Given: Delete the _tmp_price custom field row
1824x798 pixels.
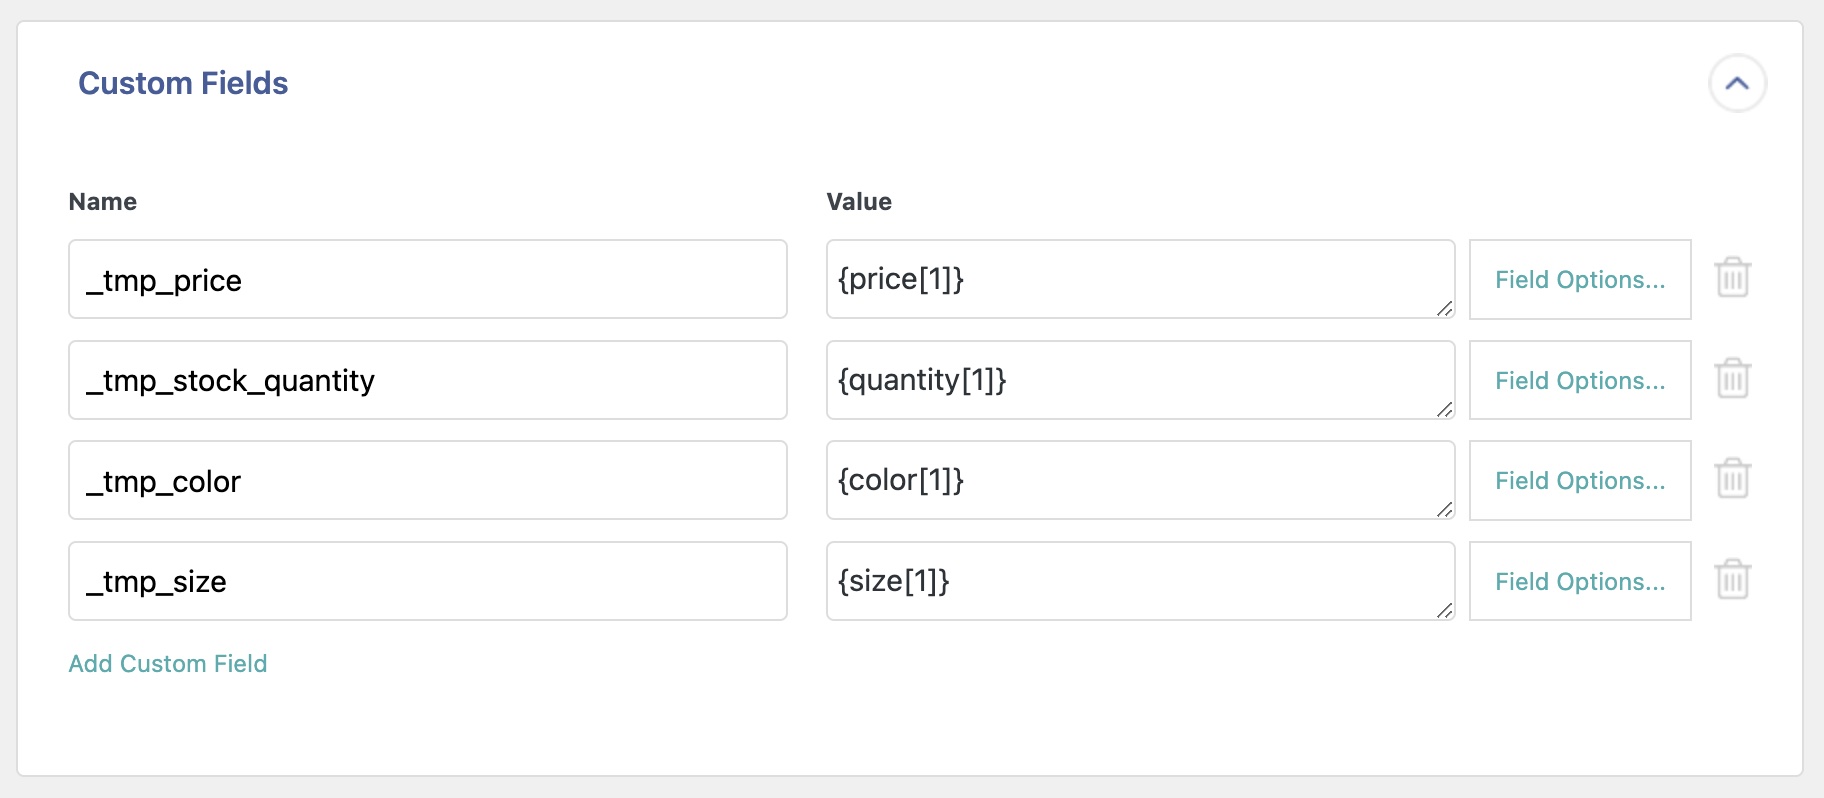Looking at the screenshot, I should point(1732,278).
